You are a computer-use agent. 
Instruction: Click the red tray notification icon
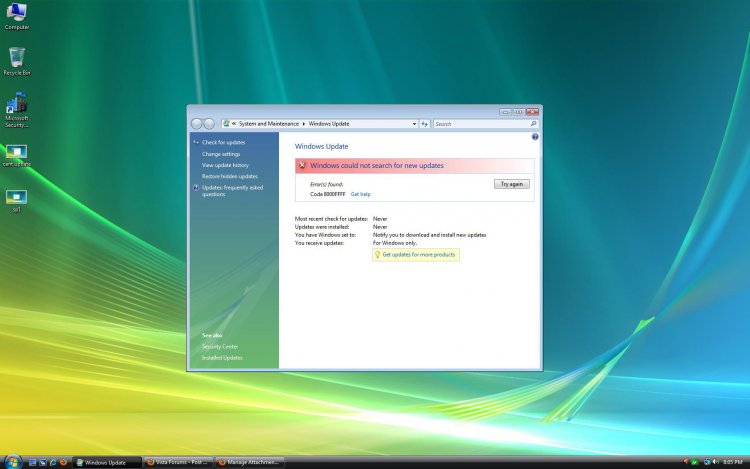point(685,462)
